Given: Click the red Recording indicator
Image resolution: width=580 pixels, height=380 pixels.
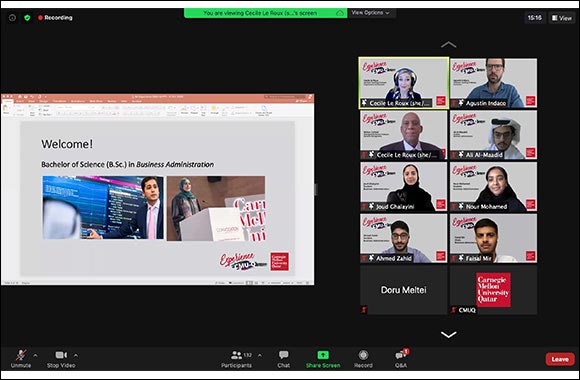Looking at the screenshot, I should [55, 18].
